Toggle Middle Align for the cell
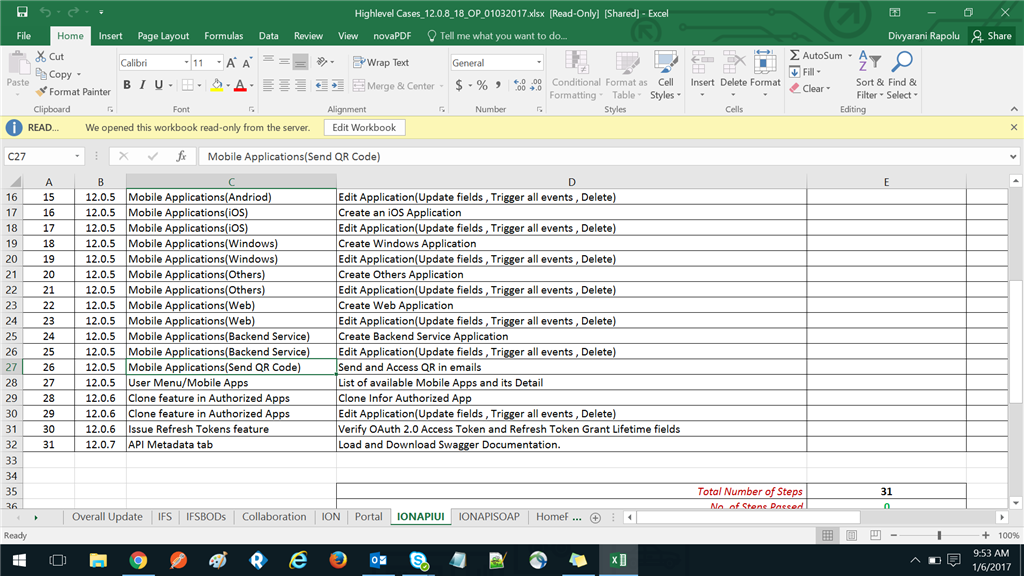Screen dimensions: 1024x576 click(x=284, y=62)
